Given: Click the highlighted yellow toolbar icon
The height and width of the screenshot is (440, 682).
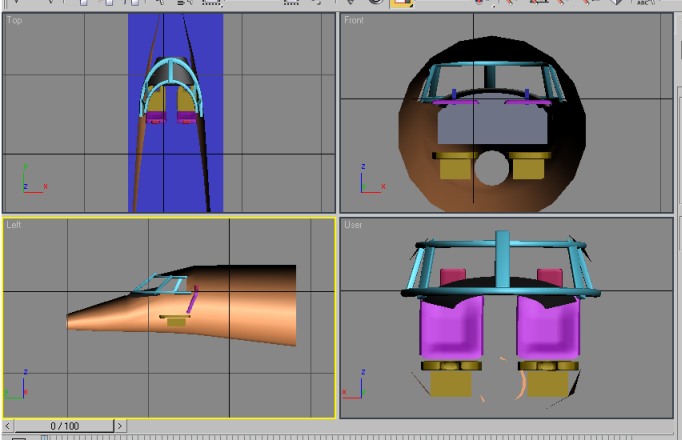Looking at the screenshot, I should coord(402,3).
